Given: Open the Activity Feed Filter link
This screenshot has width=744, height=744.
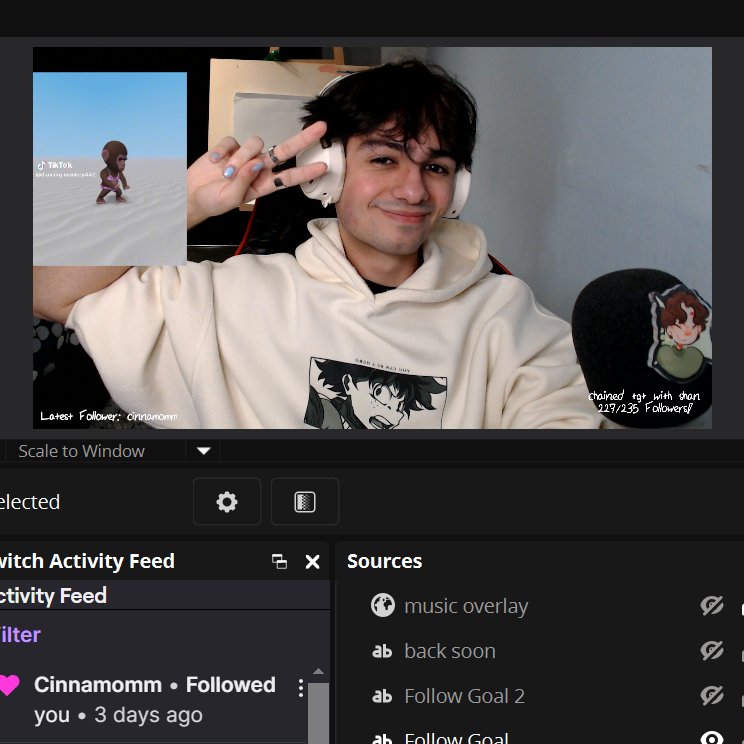Looking at the screenshot, I should click(19, 635).
